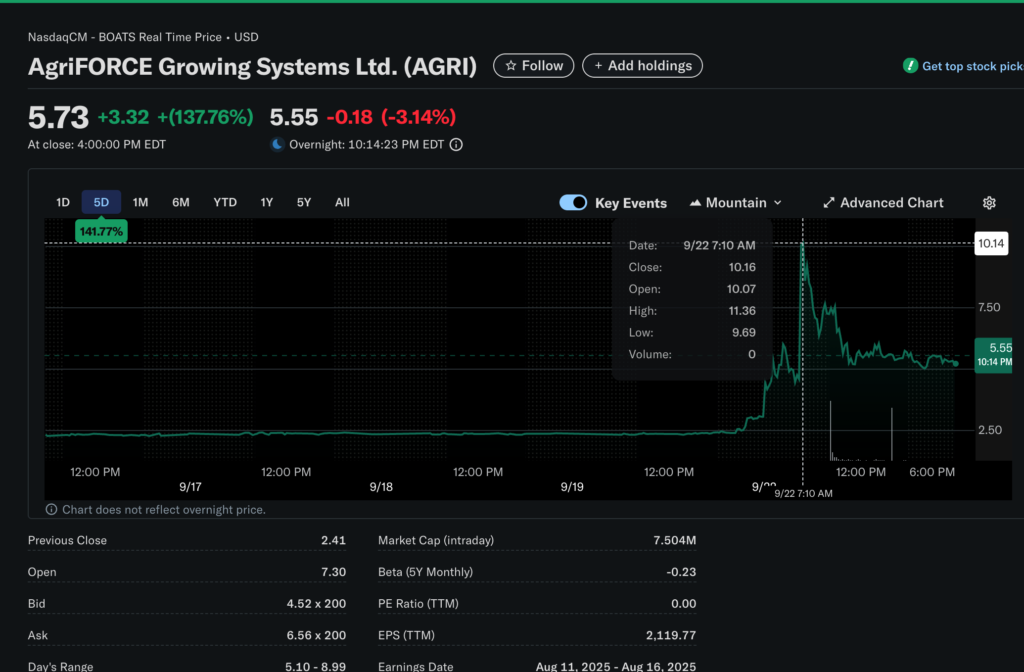1024x672 pixels.
Task: Click the star icon to Follow AGRI
Action: point(511,66)
